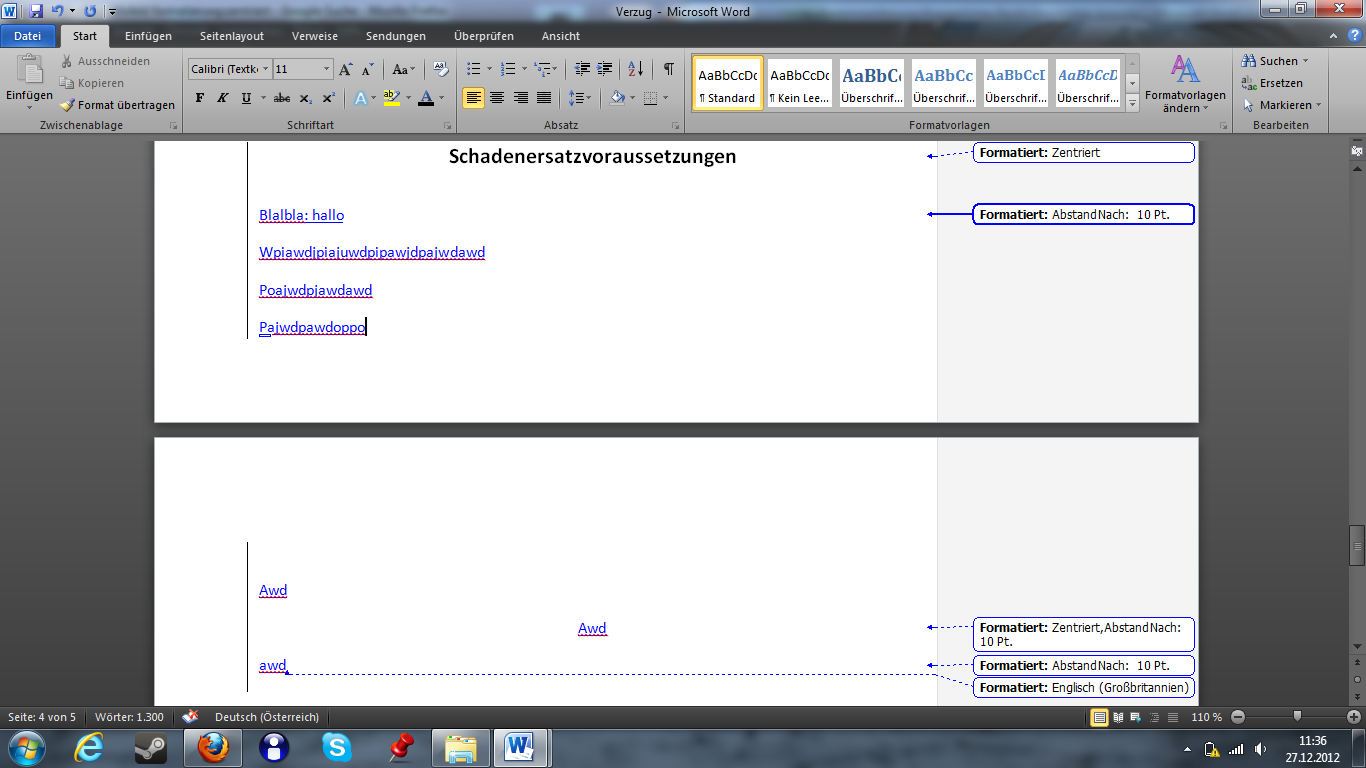Image resolution: width=1366 pixels, height=768 pixels.
Task: Click the Ersetzen replace icon
Action: pyautogui.click(x=1249, y=83)
